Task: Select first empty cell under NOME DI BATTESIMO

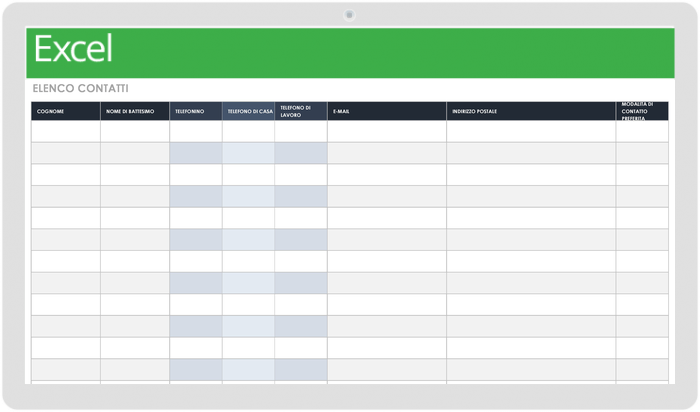Action: tap(135, 131)
